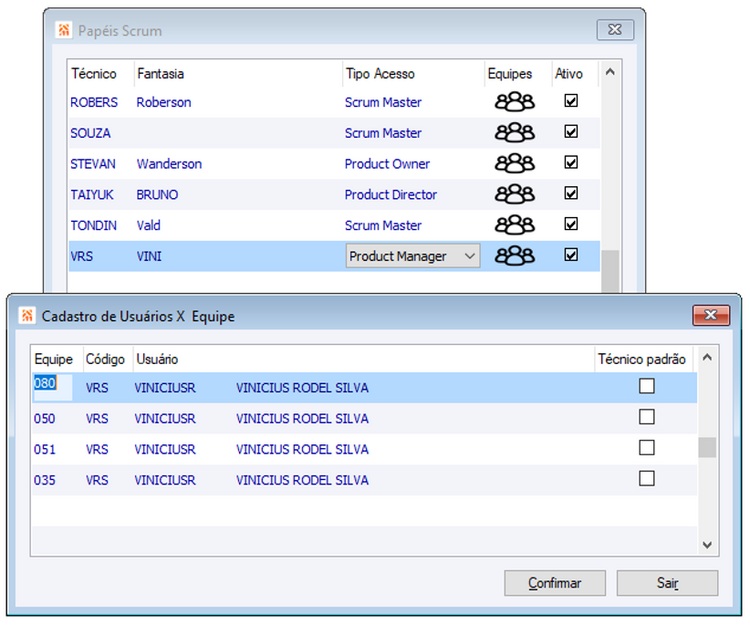Screen dimensions: 750x625
Task: Sort by Fantasia column header
Action: tap(160, 74)
